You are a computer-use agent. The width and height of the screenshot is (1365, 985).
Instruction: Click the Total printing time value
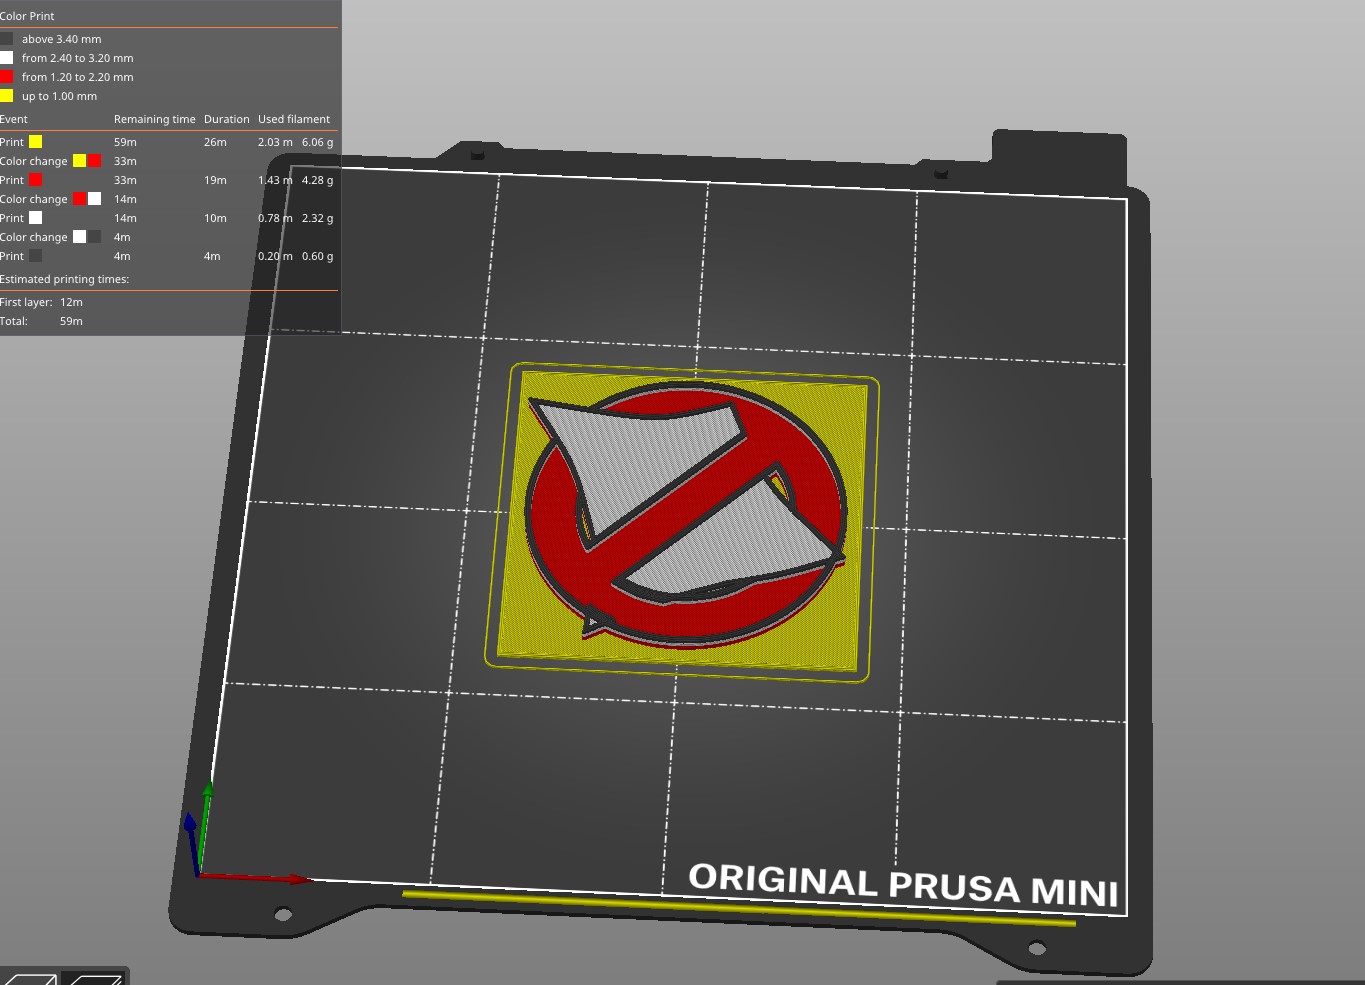coord(70,320)
